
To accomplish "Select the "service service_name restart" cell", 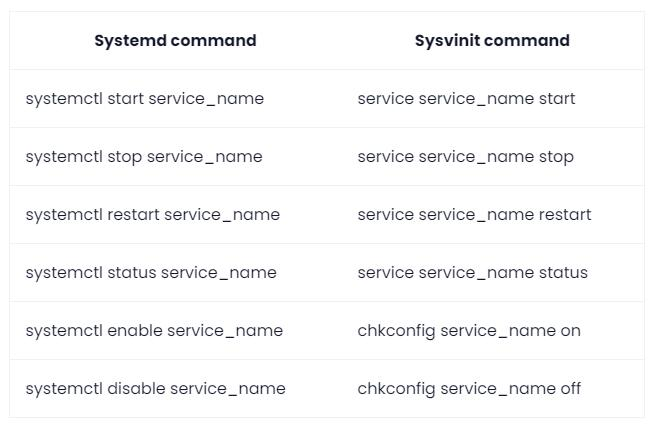I will click(x=474, y=215).
